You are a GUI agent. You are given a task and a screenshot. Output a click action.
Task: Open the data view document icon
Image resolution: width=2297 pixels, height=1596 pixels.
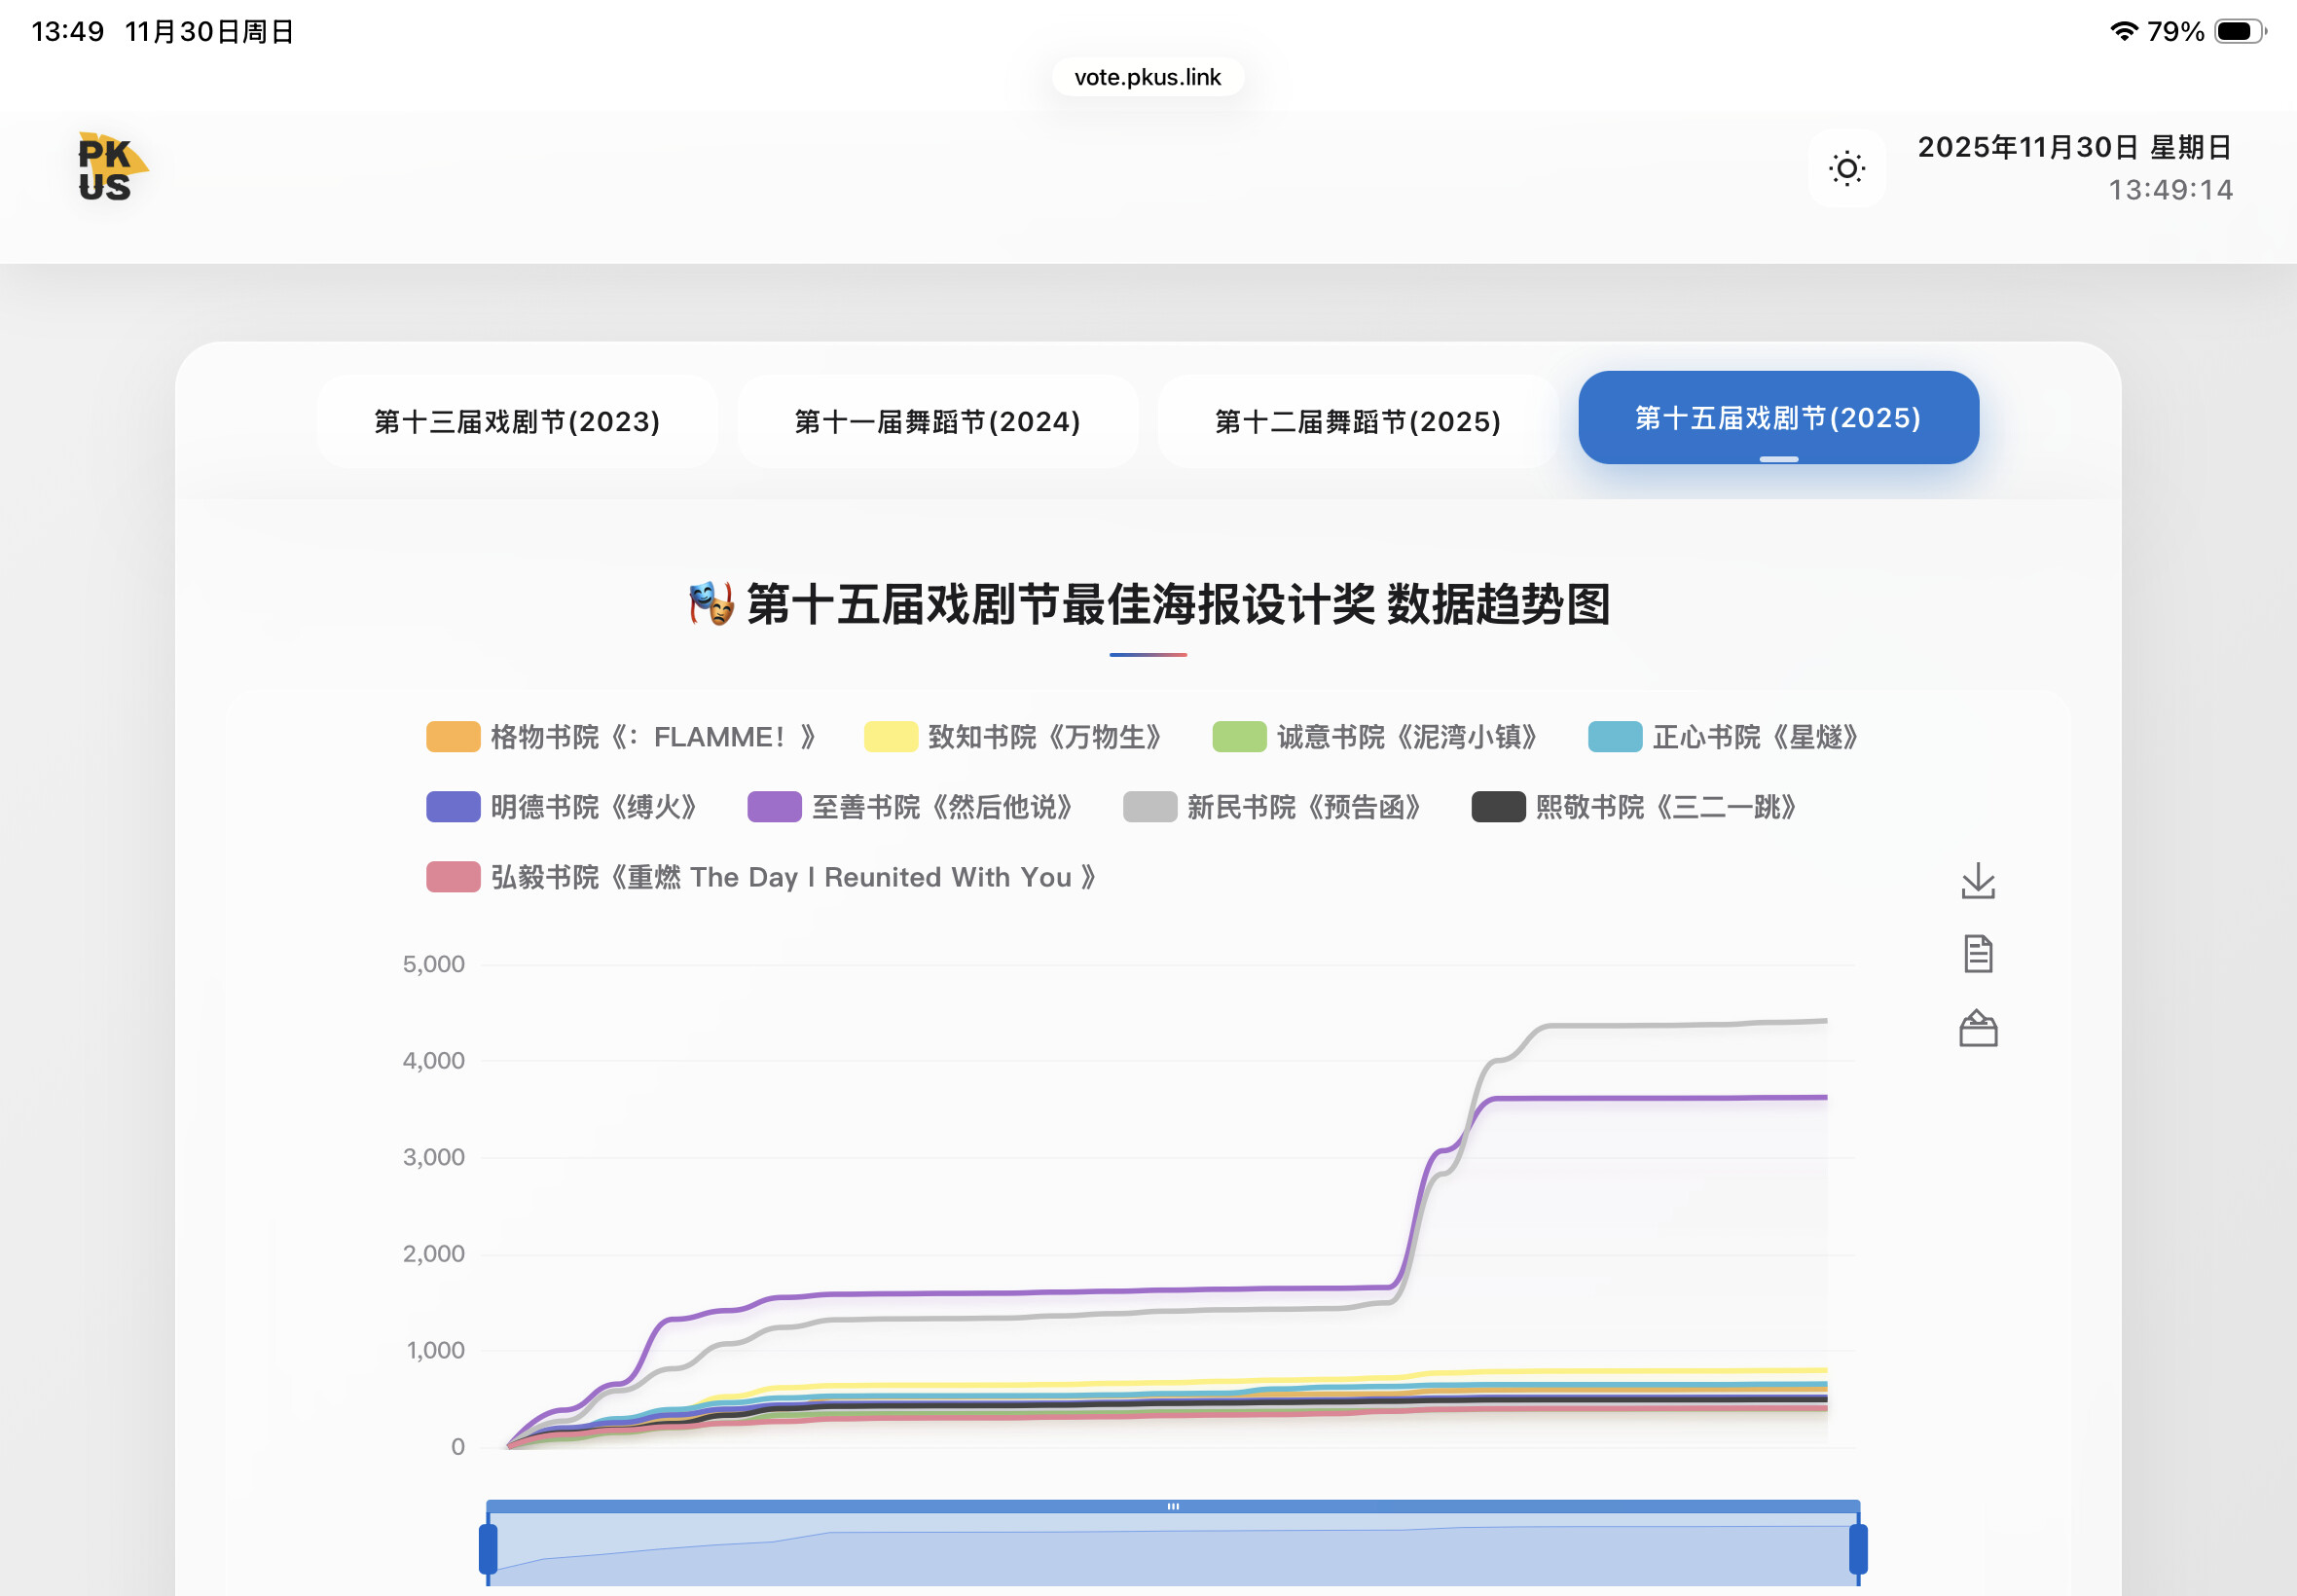[x=1977, y=954]
